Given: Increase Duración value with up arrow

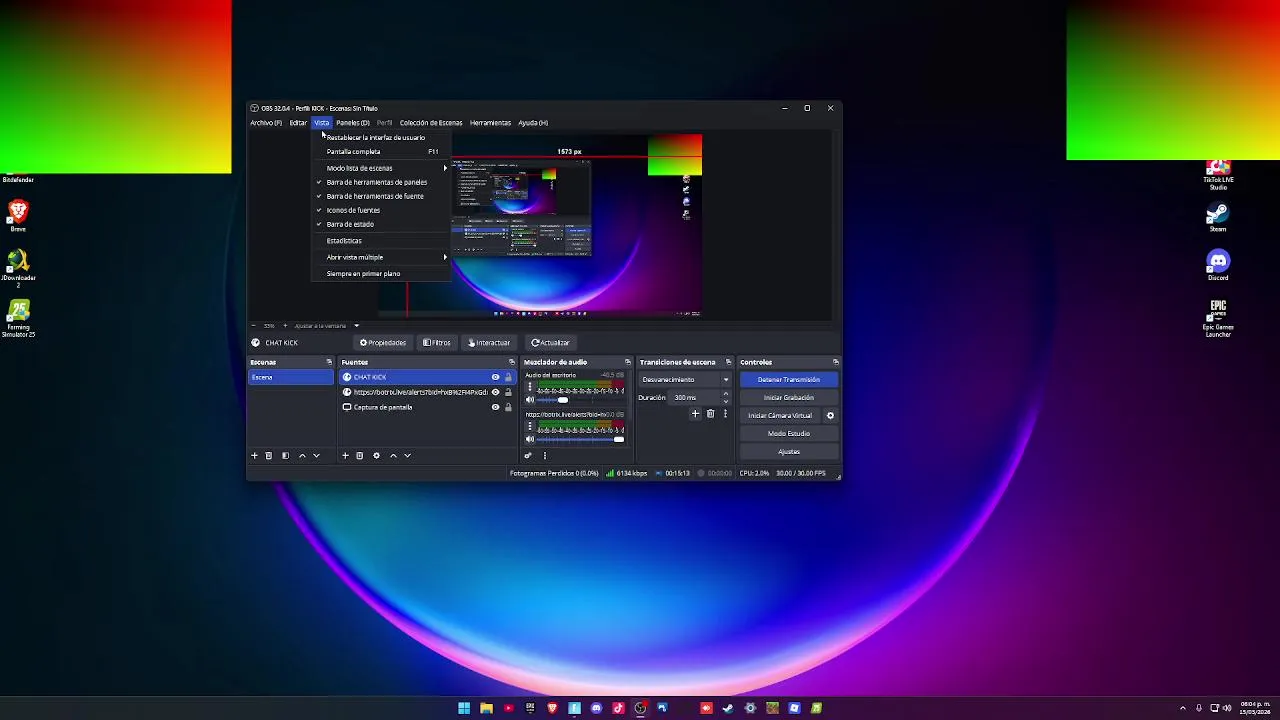Looking at the screenshot, I should click(726, 395).
